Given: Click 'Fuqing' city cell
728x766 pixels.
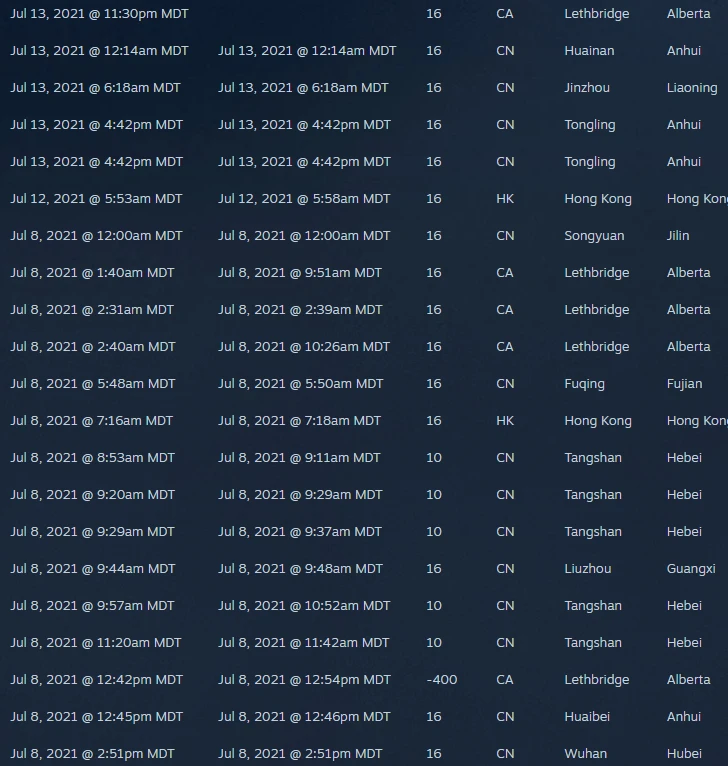Looking at the screenshot, I should click(584, 384).
